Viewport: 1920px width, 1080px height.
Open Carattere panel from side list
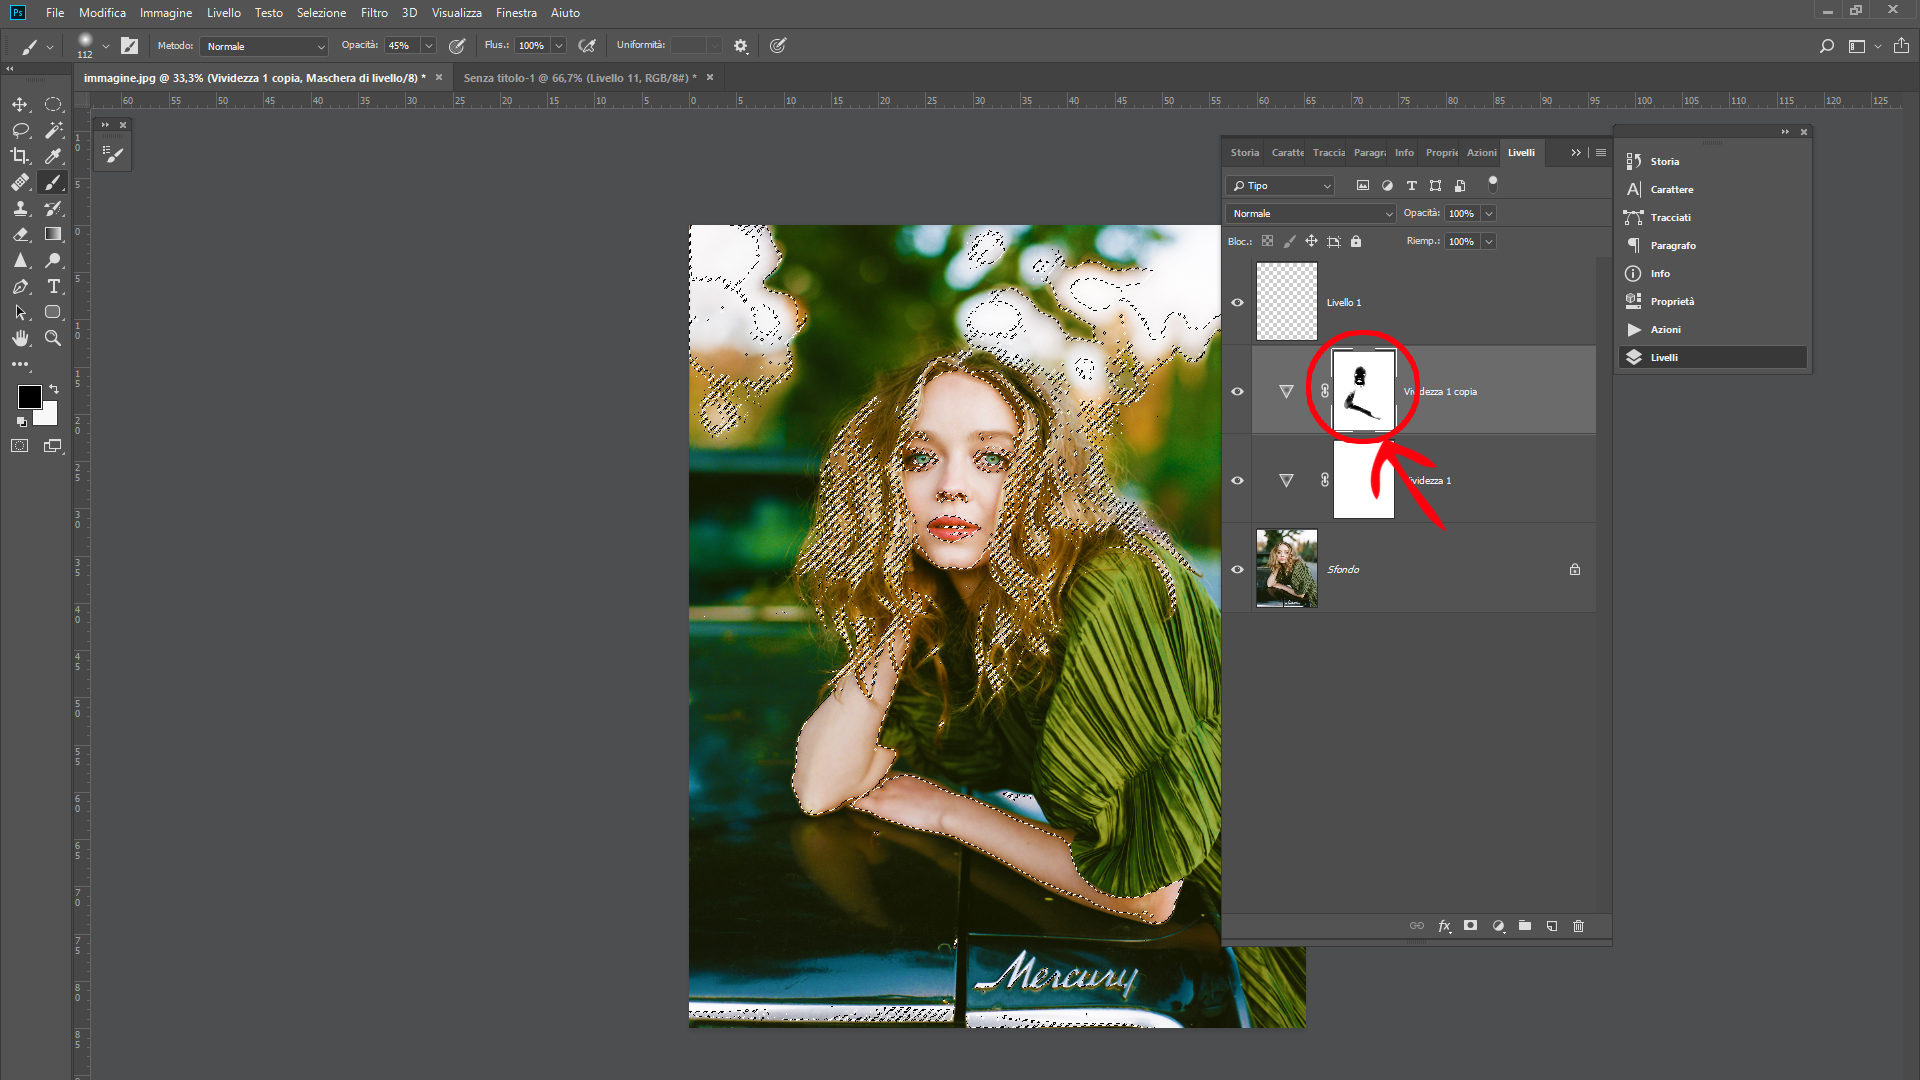click(1671, 189)
